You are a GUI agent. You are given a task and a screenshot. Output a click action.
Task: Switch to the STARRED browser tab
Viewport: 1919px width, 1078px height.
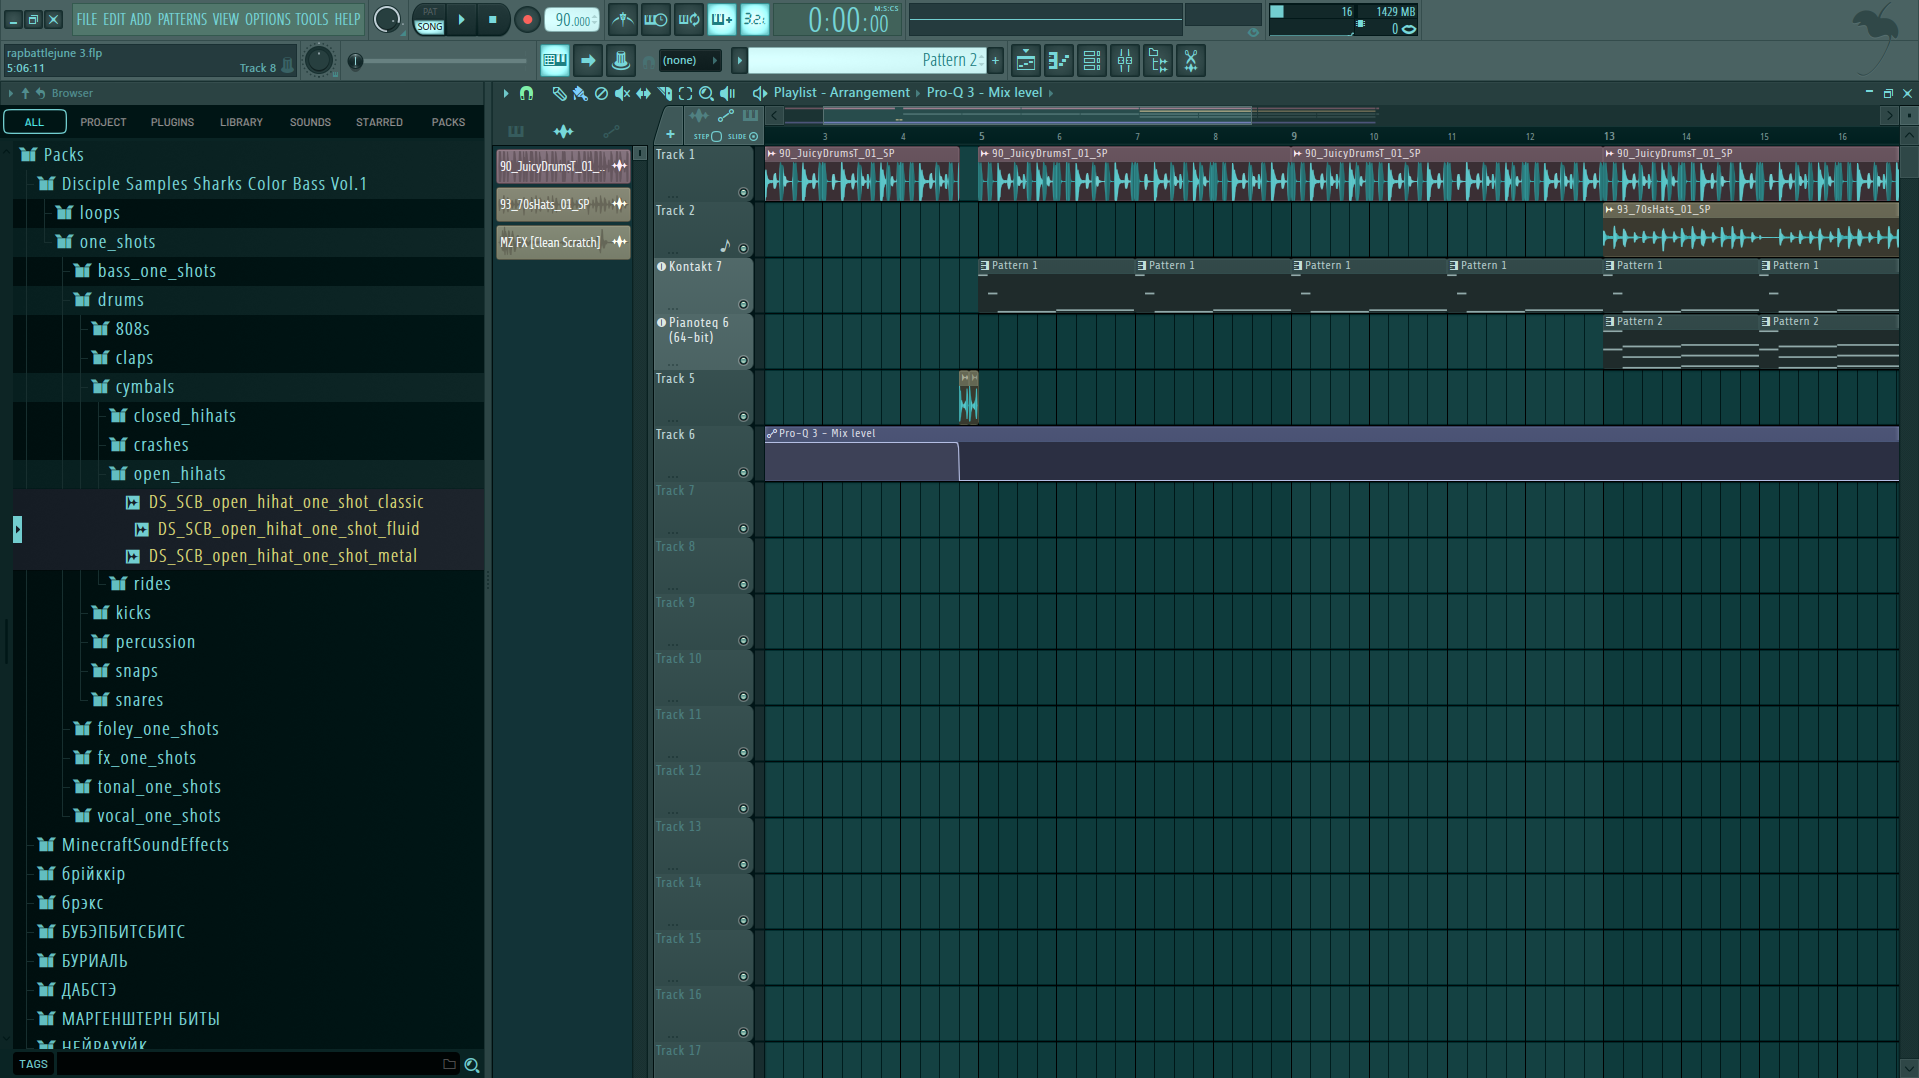pyautogui.click(x=379, y=122)
